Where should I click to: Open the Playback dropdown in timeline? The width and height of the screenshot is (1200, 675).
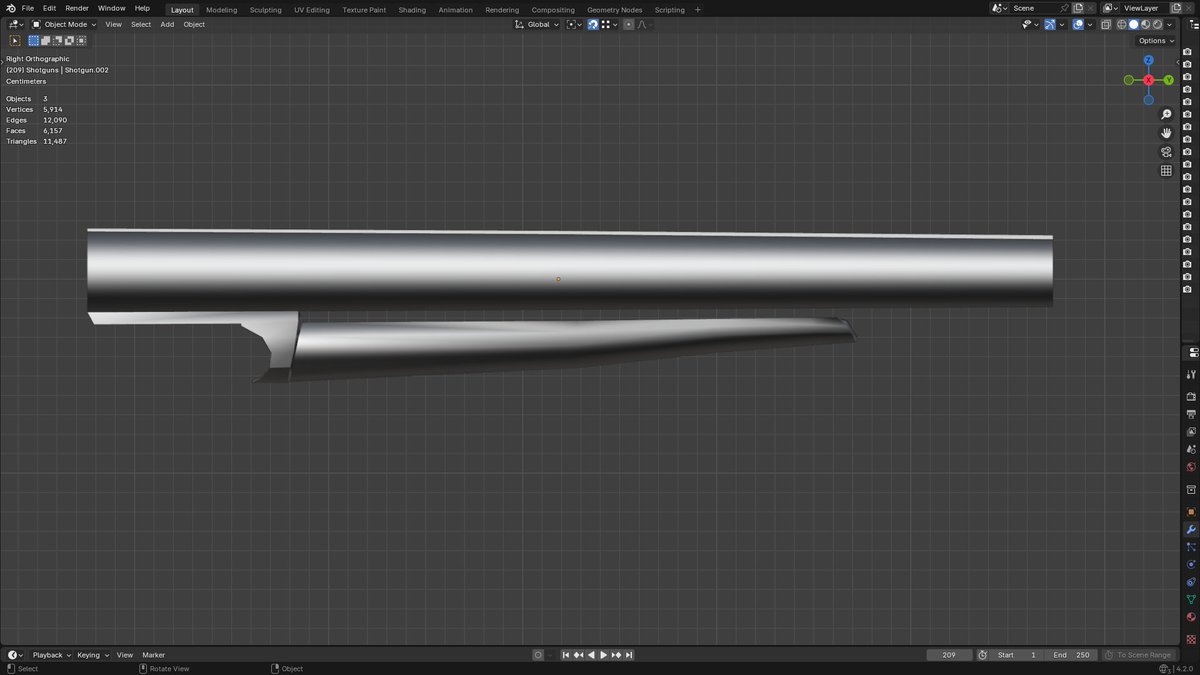[x=51, y=655]
